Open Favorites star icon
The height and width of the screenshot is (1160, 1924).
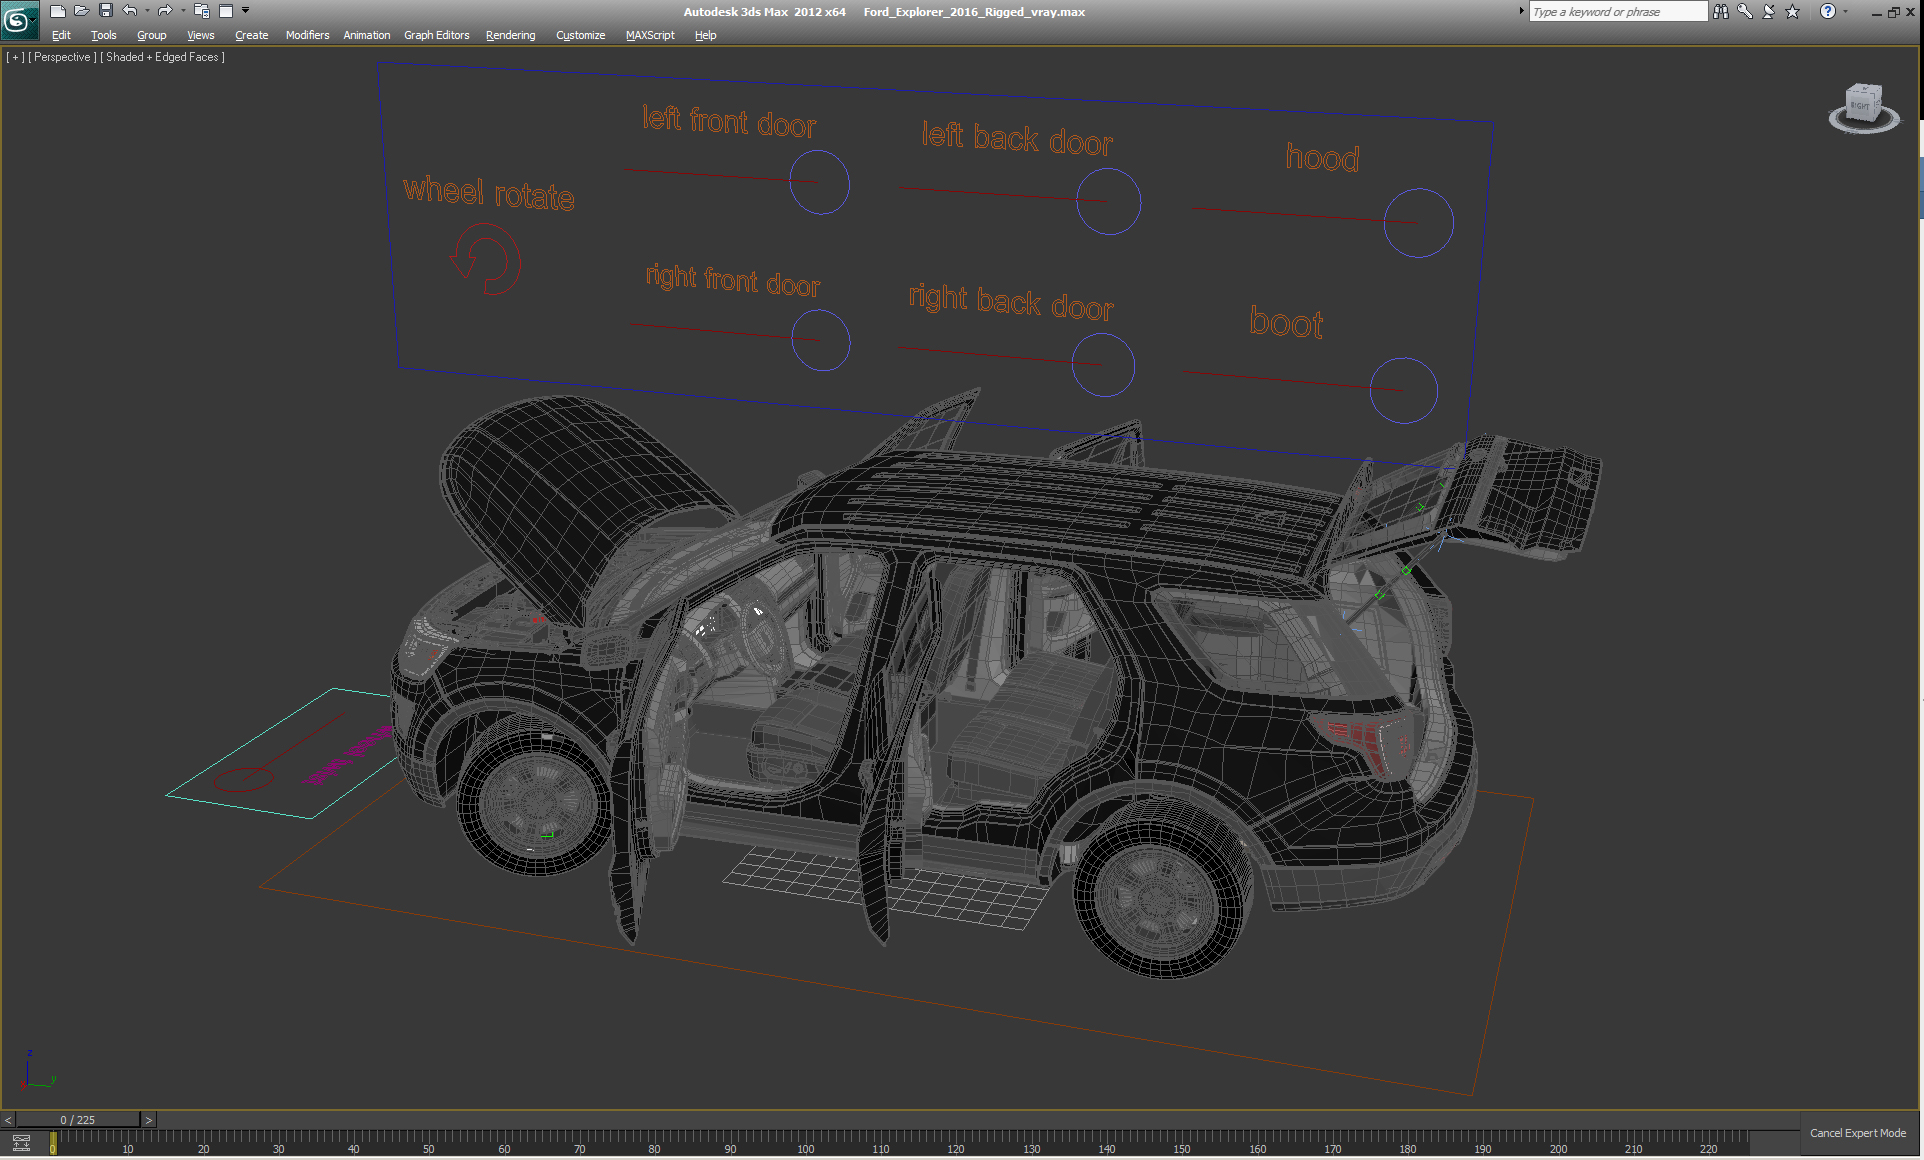1792,11
